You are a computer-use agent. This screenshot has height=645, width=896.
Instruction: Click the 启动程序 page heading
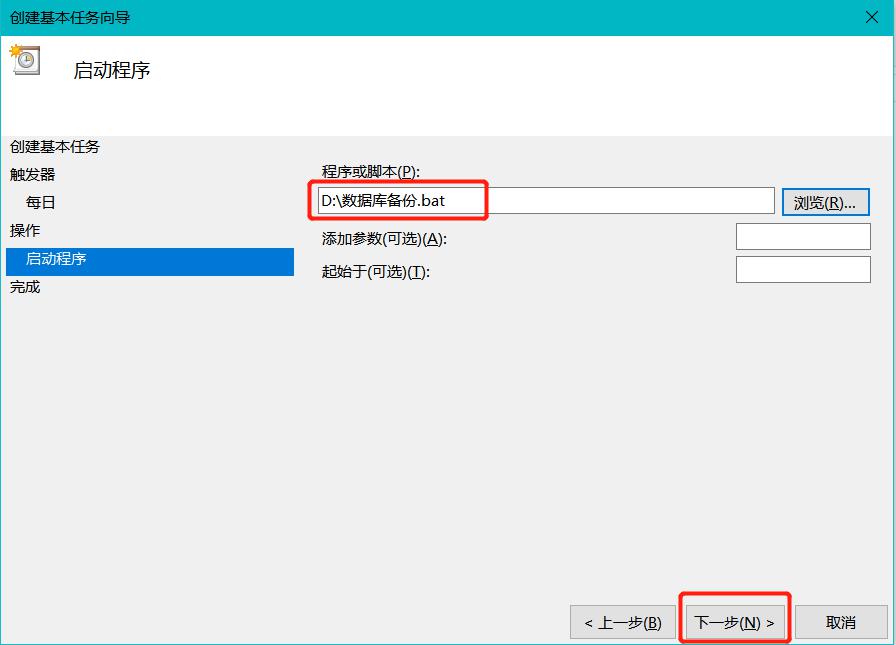[112, 70]
